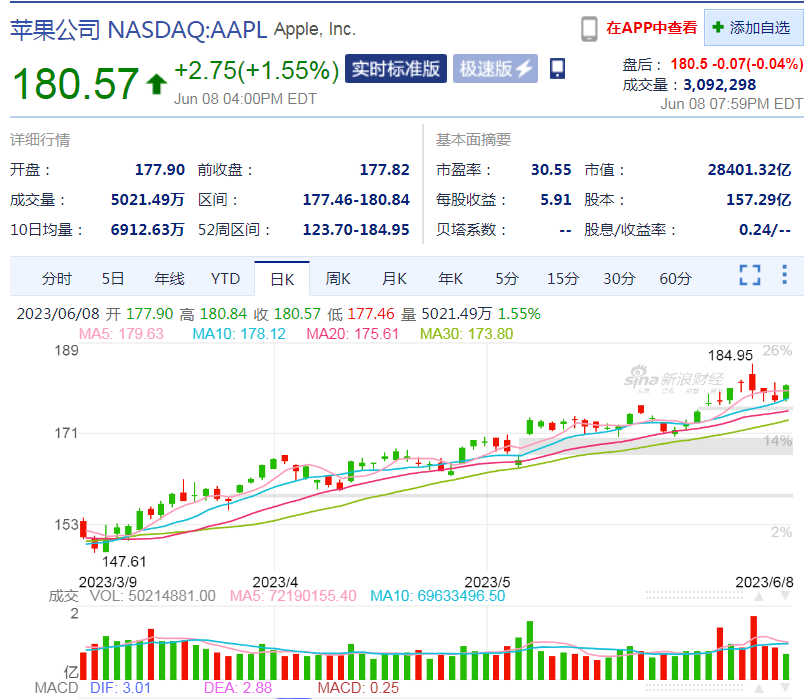
Task: Click the up triangle in the 成交 panel header
Action: [x=759, y=597]
